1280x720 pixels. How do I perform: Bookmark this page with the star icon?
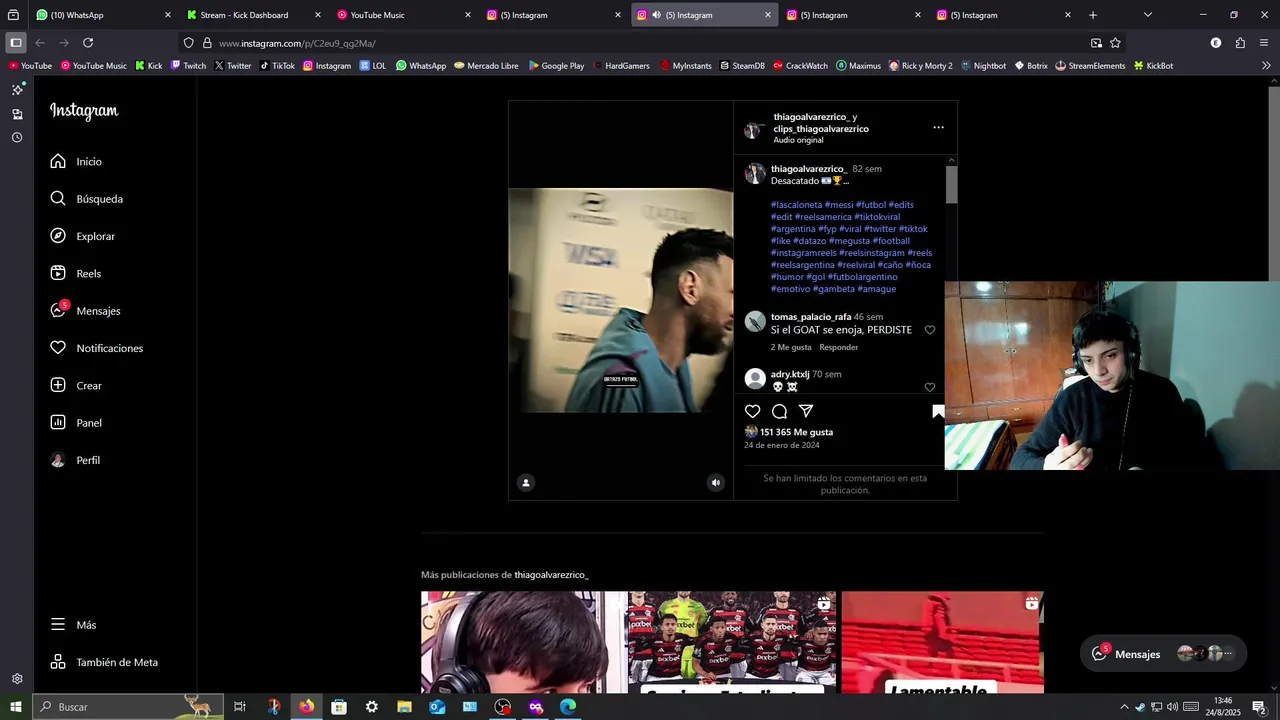point(1115,43)
